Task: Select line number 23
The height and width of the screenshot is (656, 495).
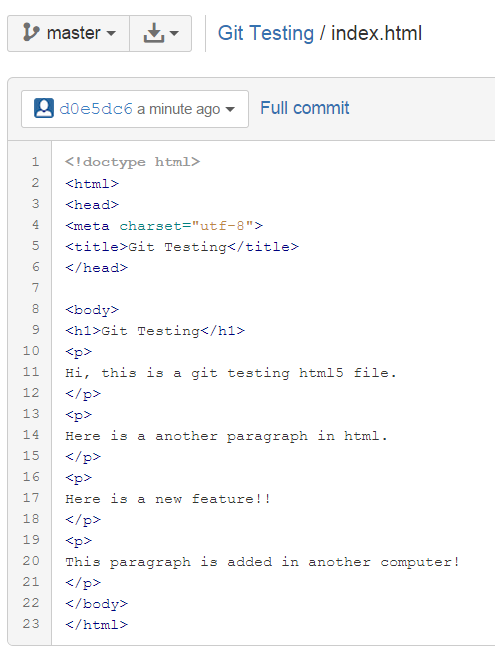Action: pos(31,624)
